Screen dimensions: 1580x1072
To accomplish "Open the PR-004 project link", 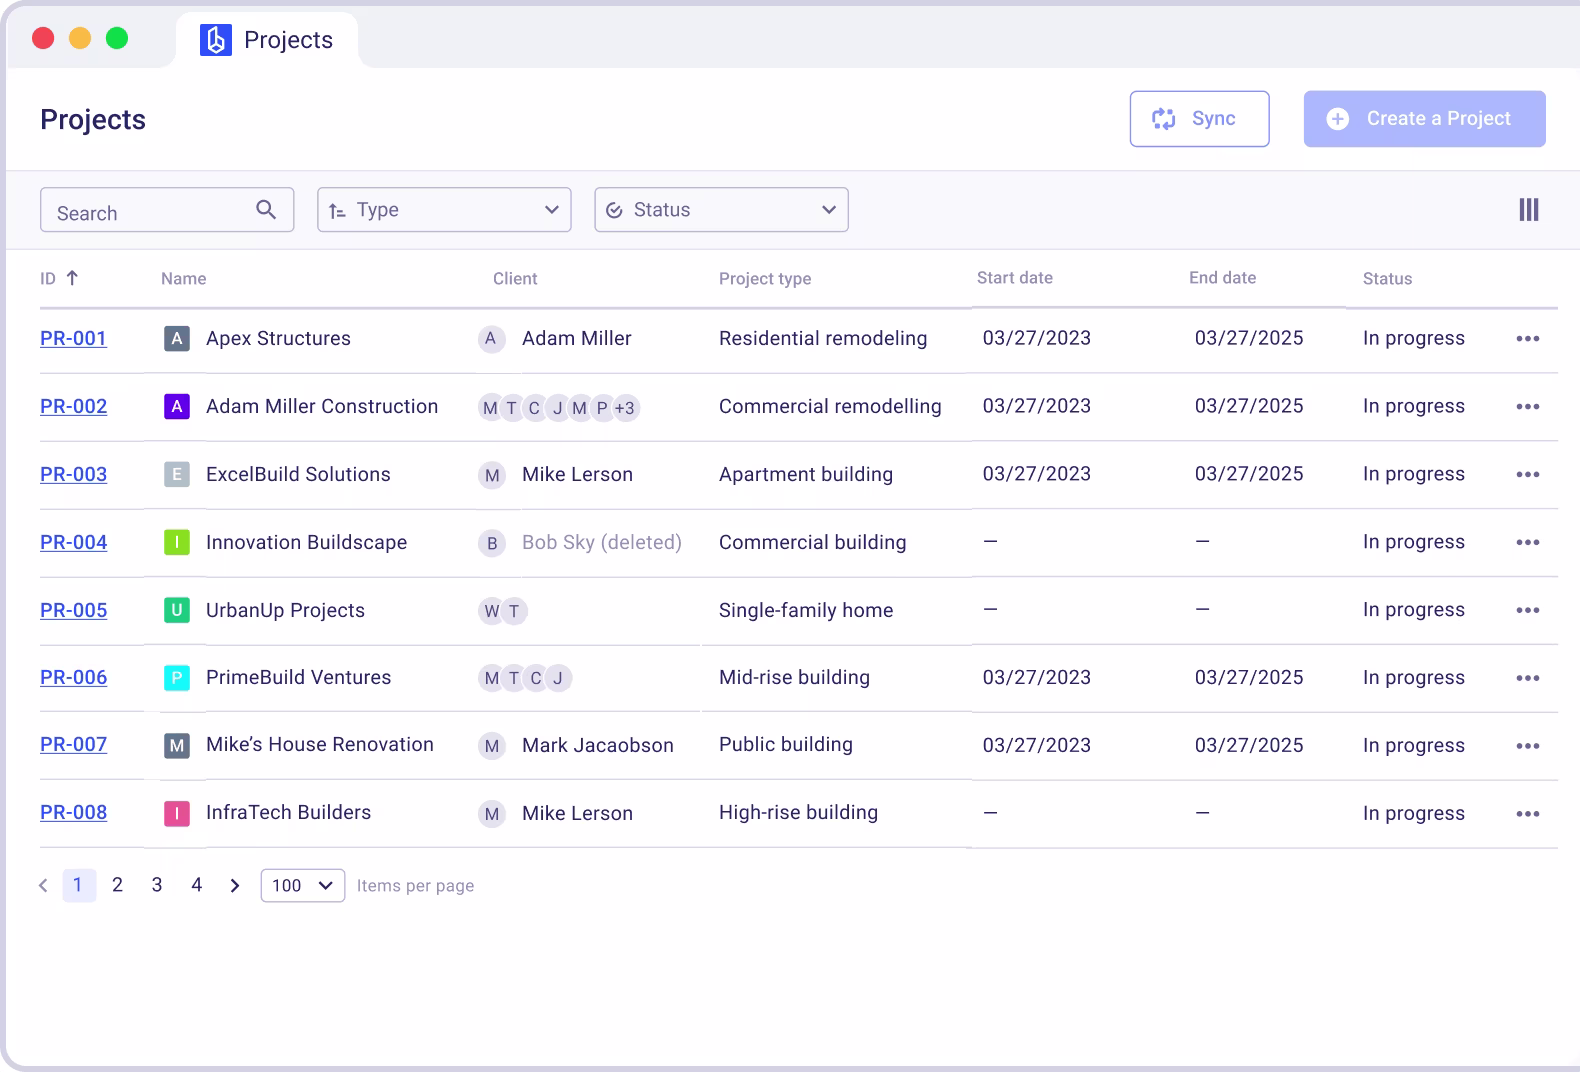I will click(x=73, y=542).
